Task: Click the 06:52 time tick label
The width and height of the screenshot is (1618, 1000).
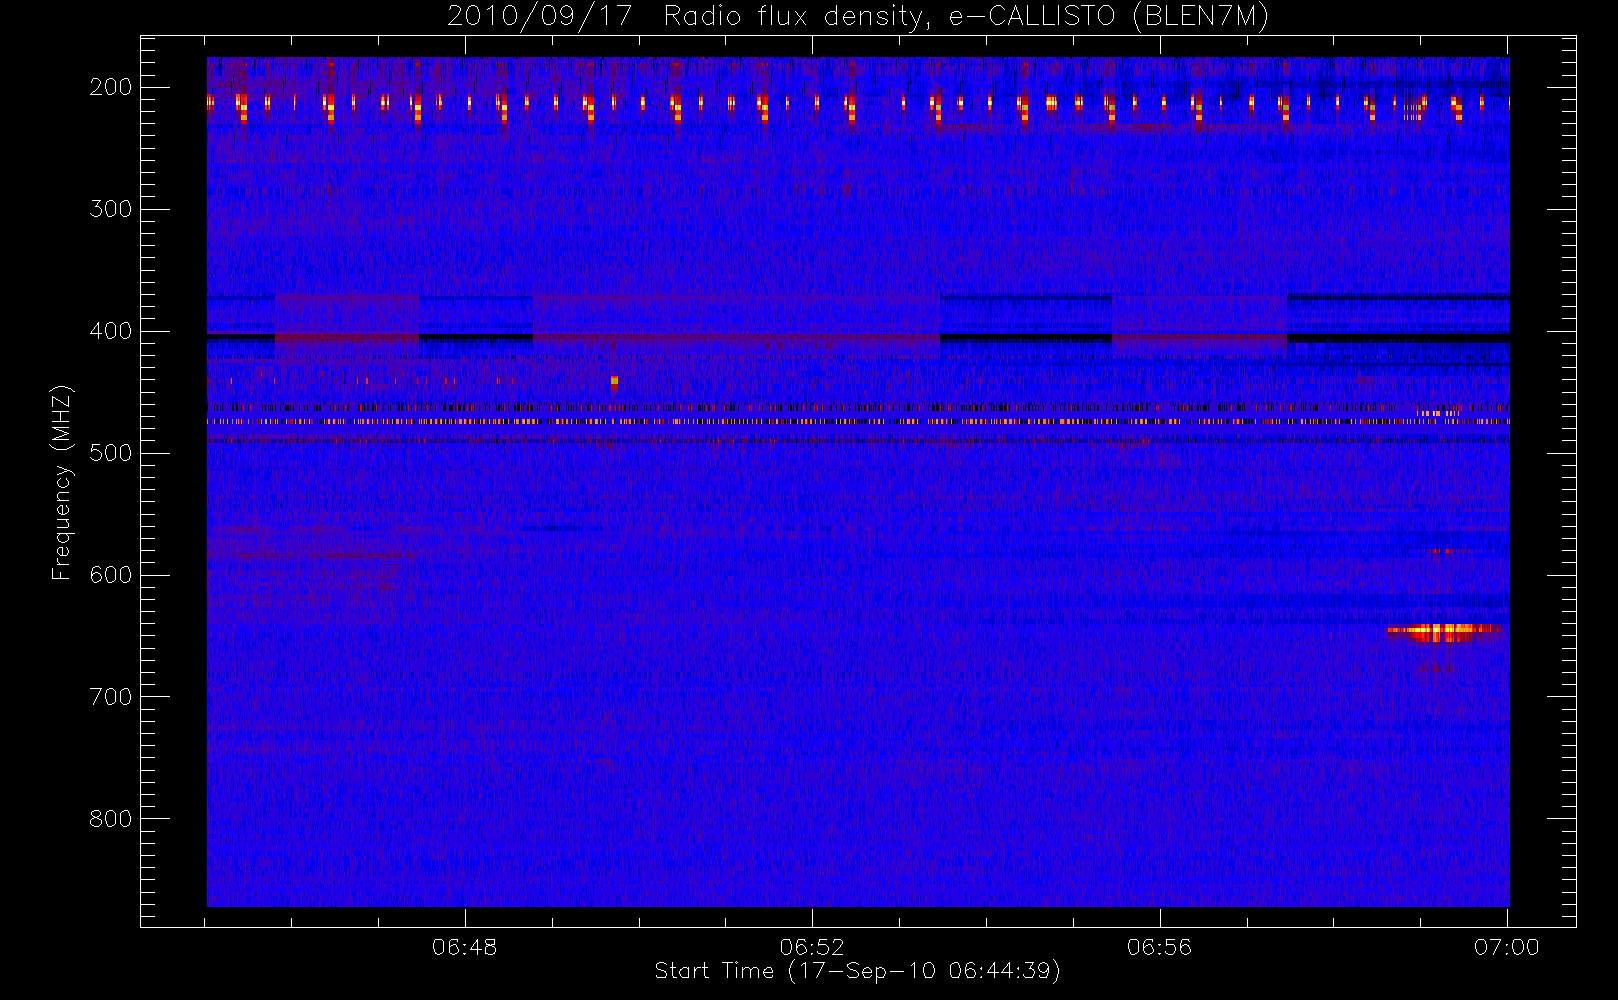Action: (812, 947)
